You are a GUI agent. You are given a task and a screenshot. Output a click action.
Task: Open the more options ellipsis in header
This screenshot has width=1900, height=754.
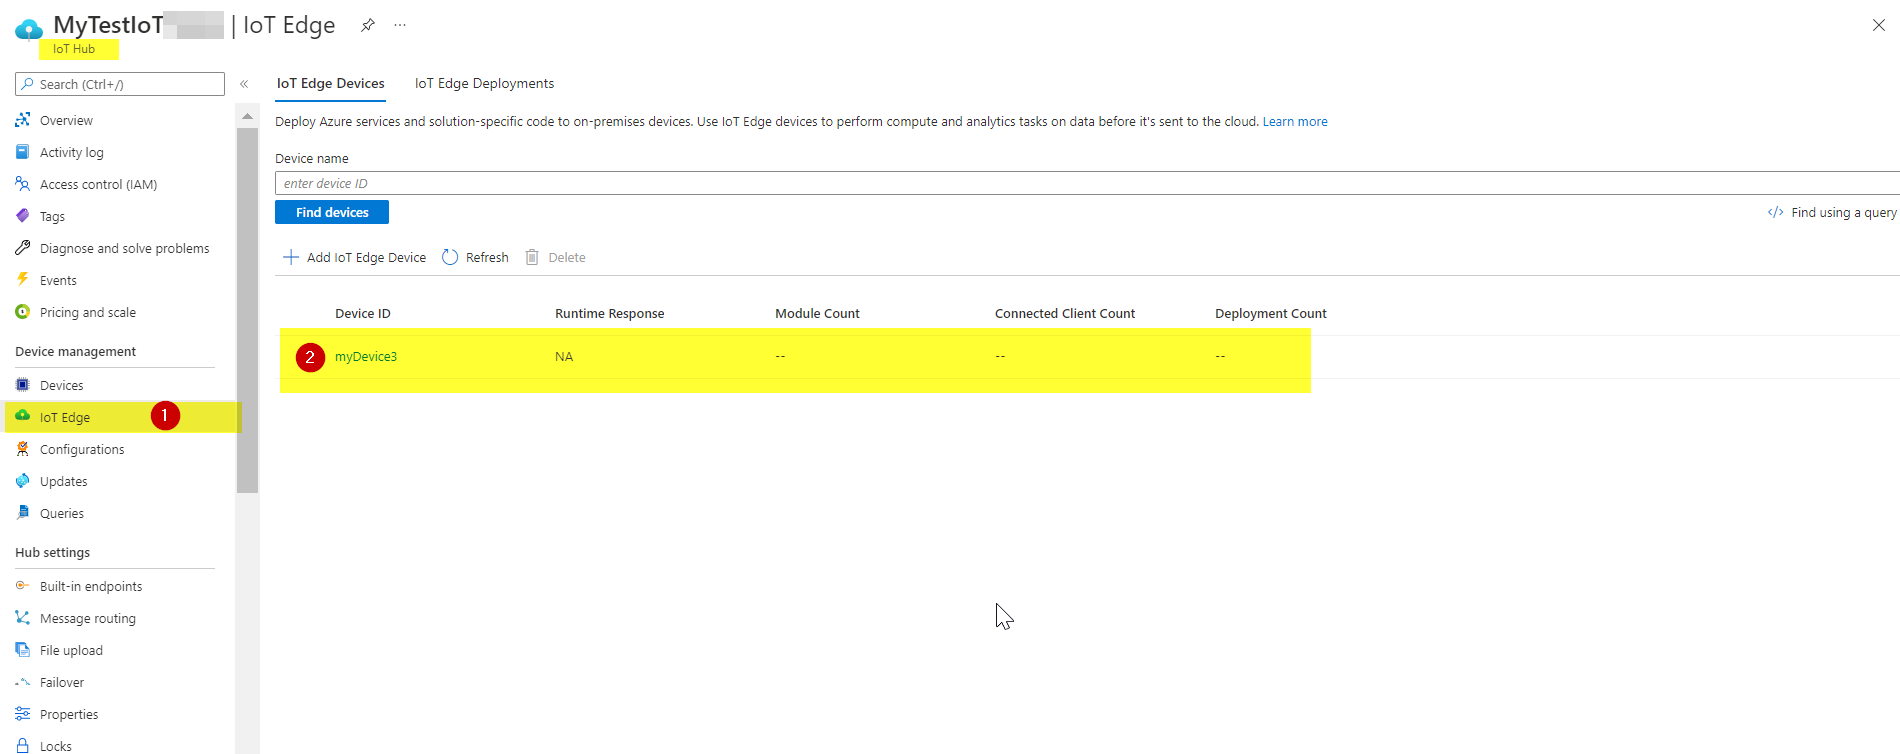coord(400,25)
